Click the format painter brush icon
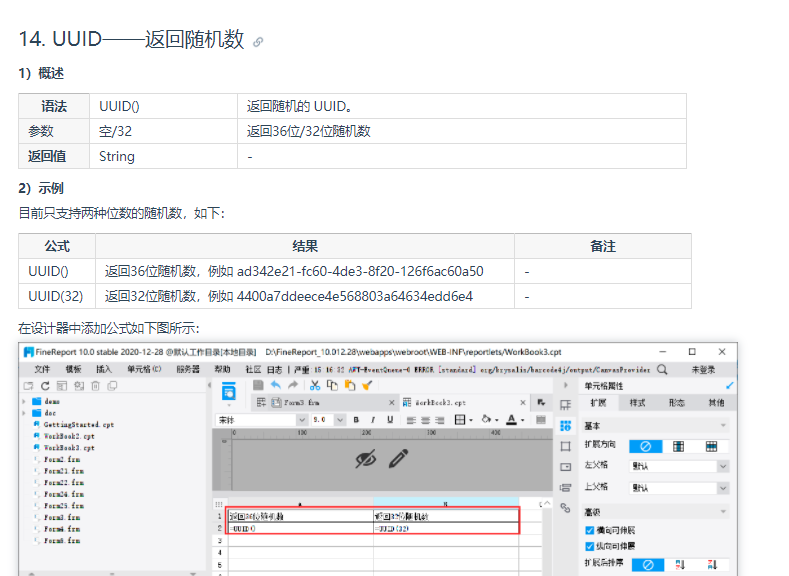Viewport: 789px width, 576px height. pos(367,385)
